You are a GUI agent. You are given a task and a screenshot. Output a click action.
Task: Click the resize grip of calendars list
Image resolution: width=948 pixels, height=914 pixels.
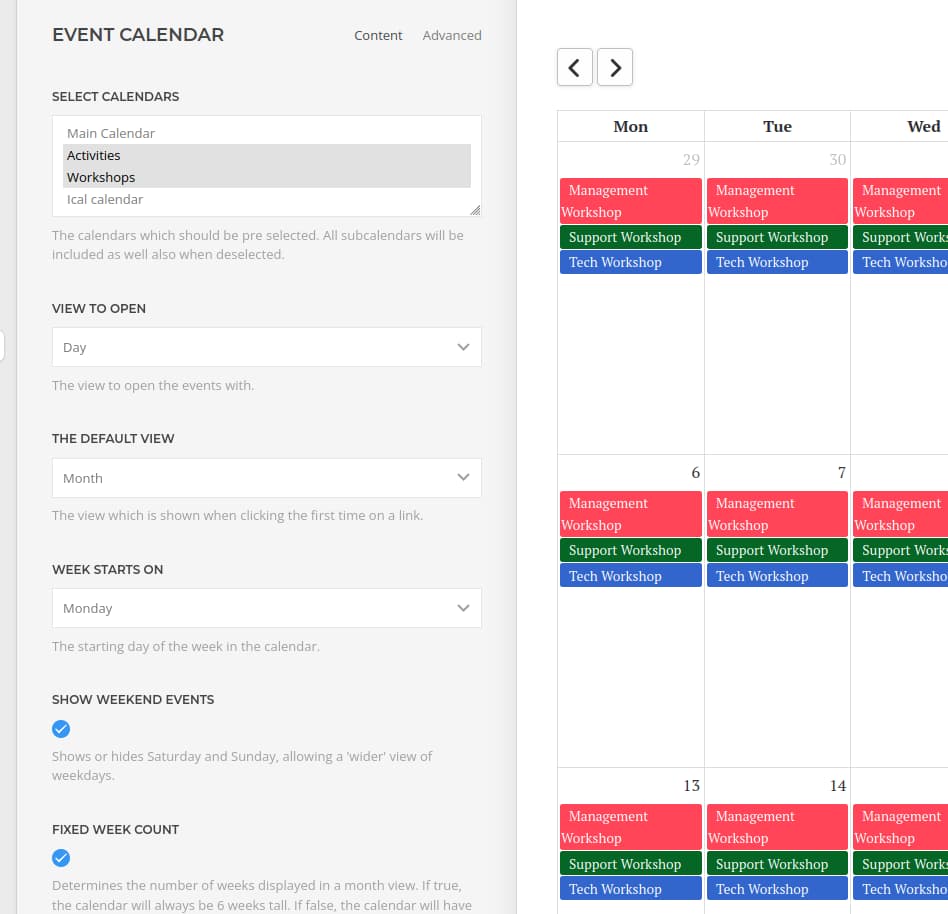pos(475,210)
